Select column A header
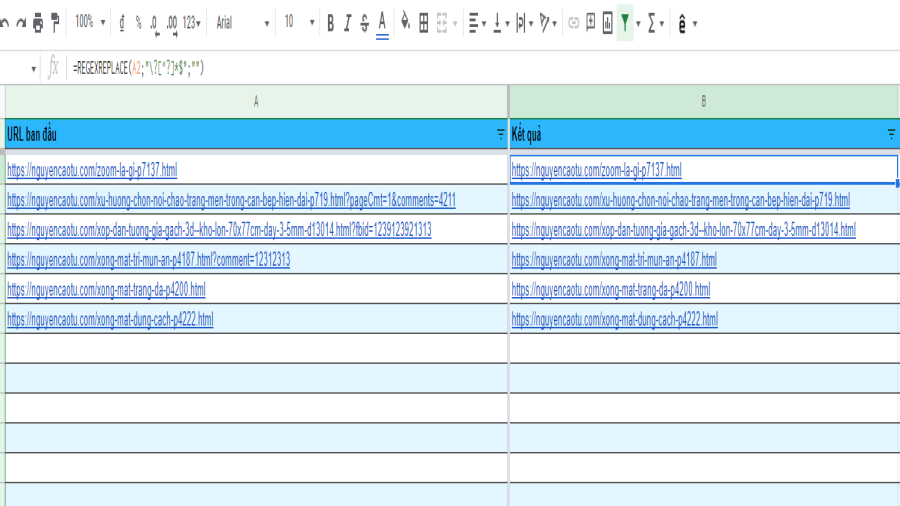Image resolution: width=900 pixels, height=506 pixels. 256,102
